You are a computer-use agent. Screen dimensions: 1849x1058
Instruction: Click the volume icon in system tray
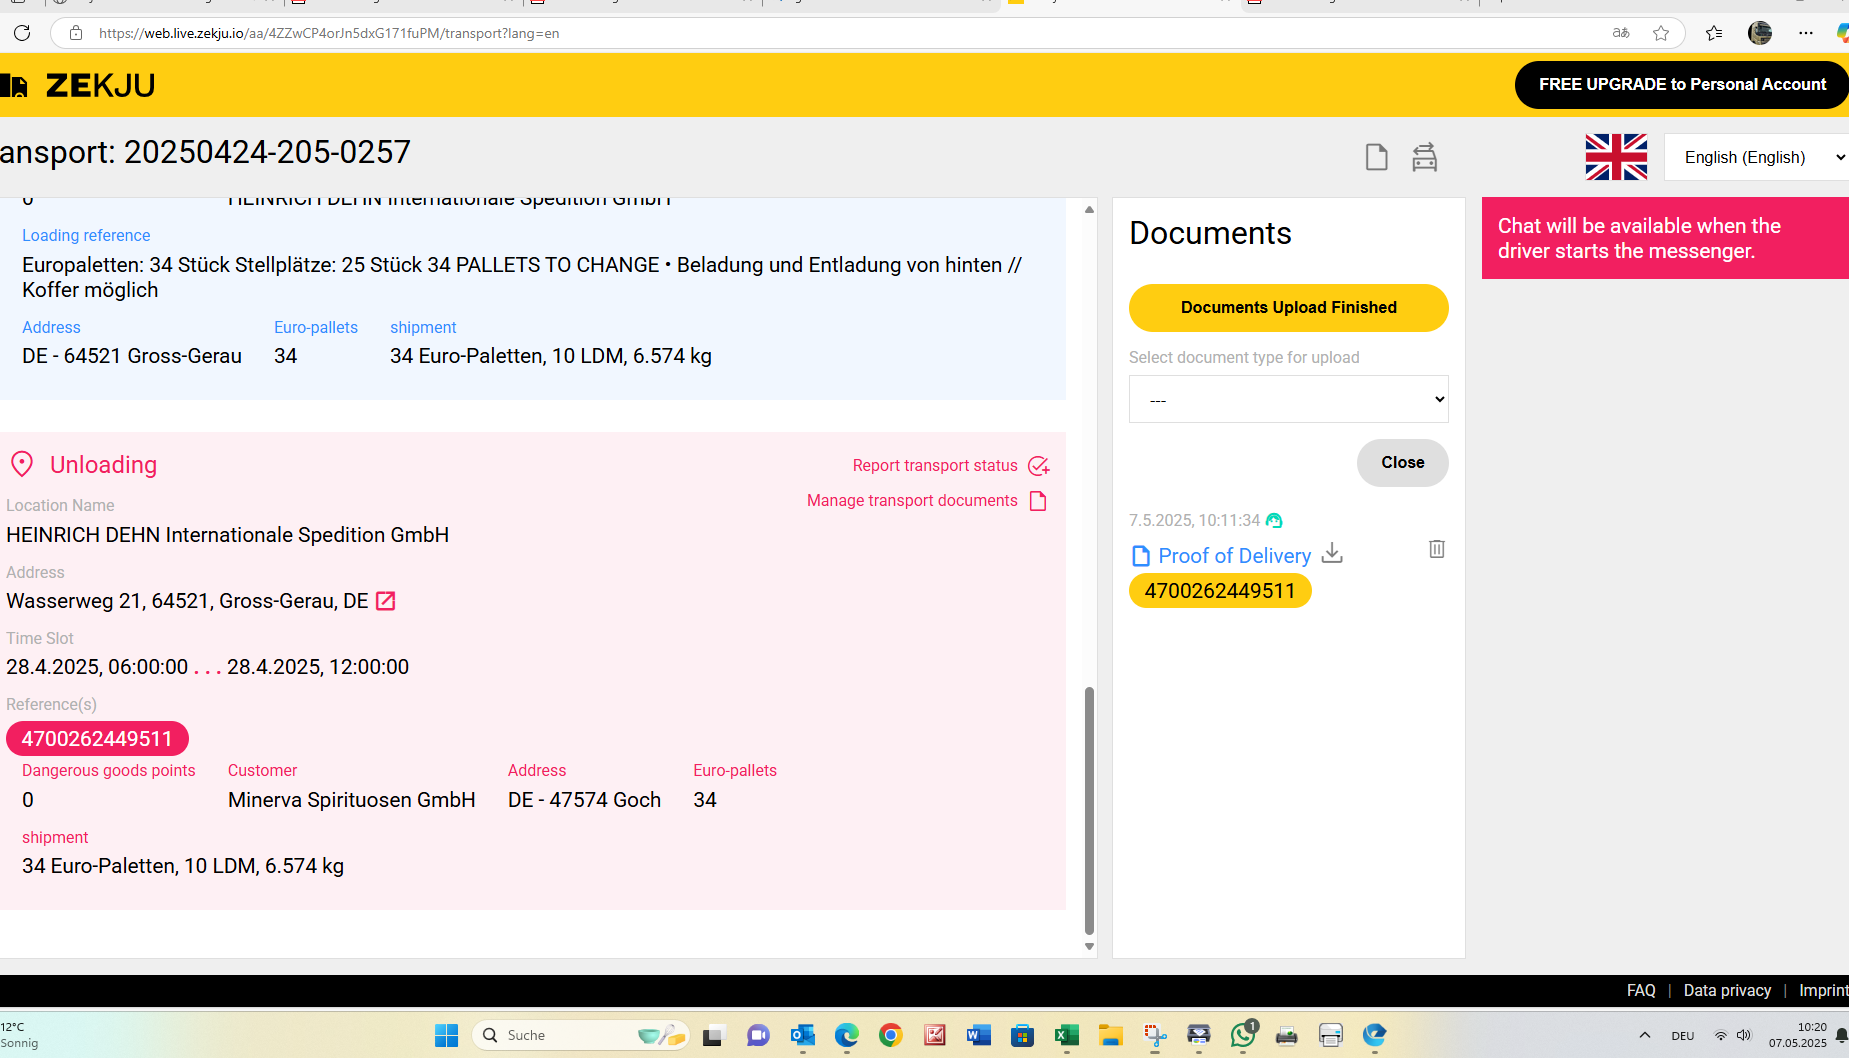[x=1744, y=1035]
